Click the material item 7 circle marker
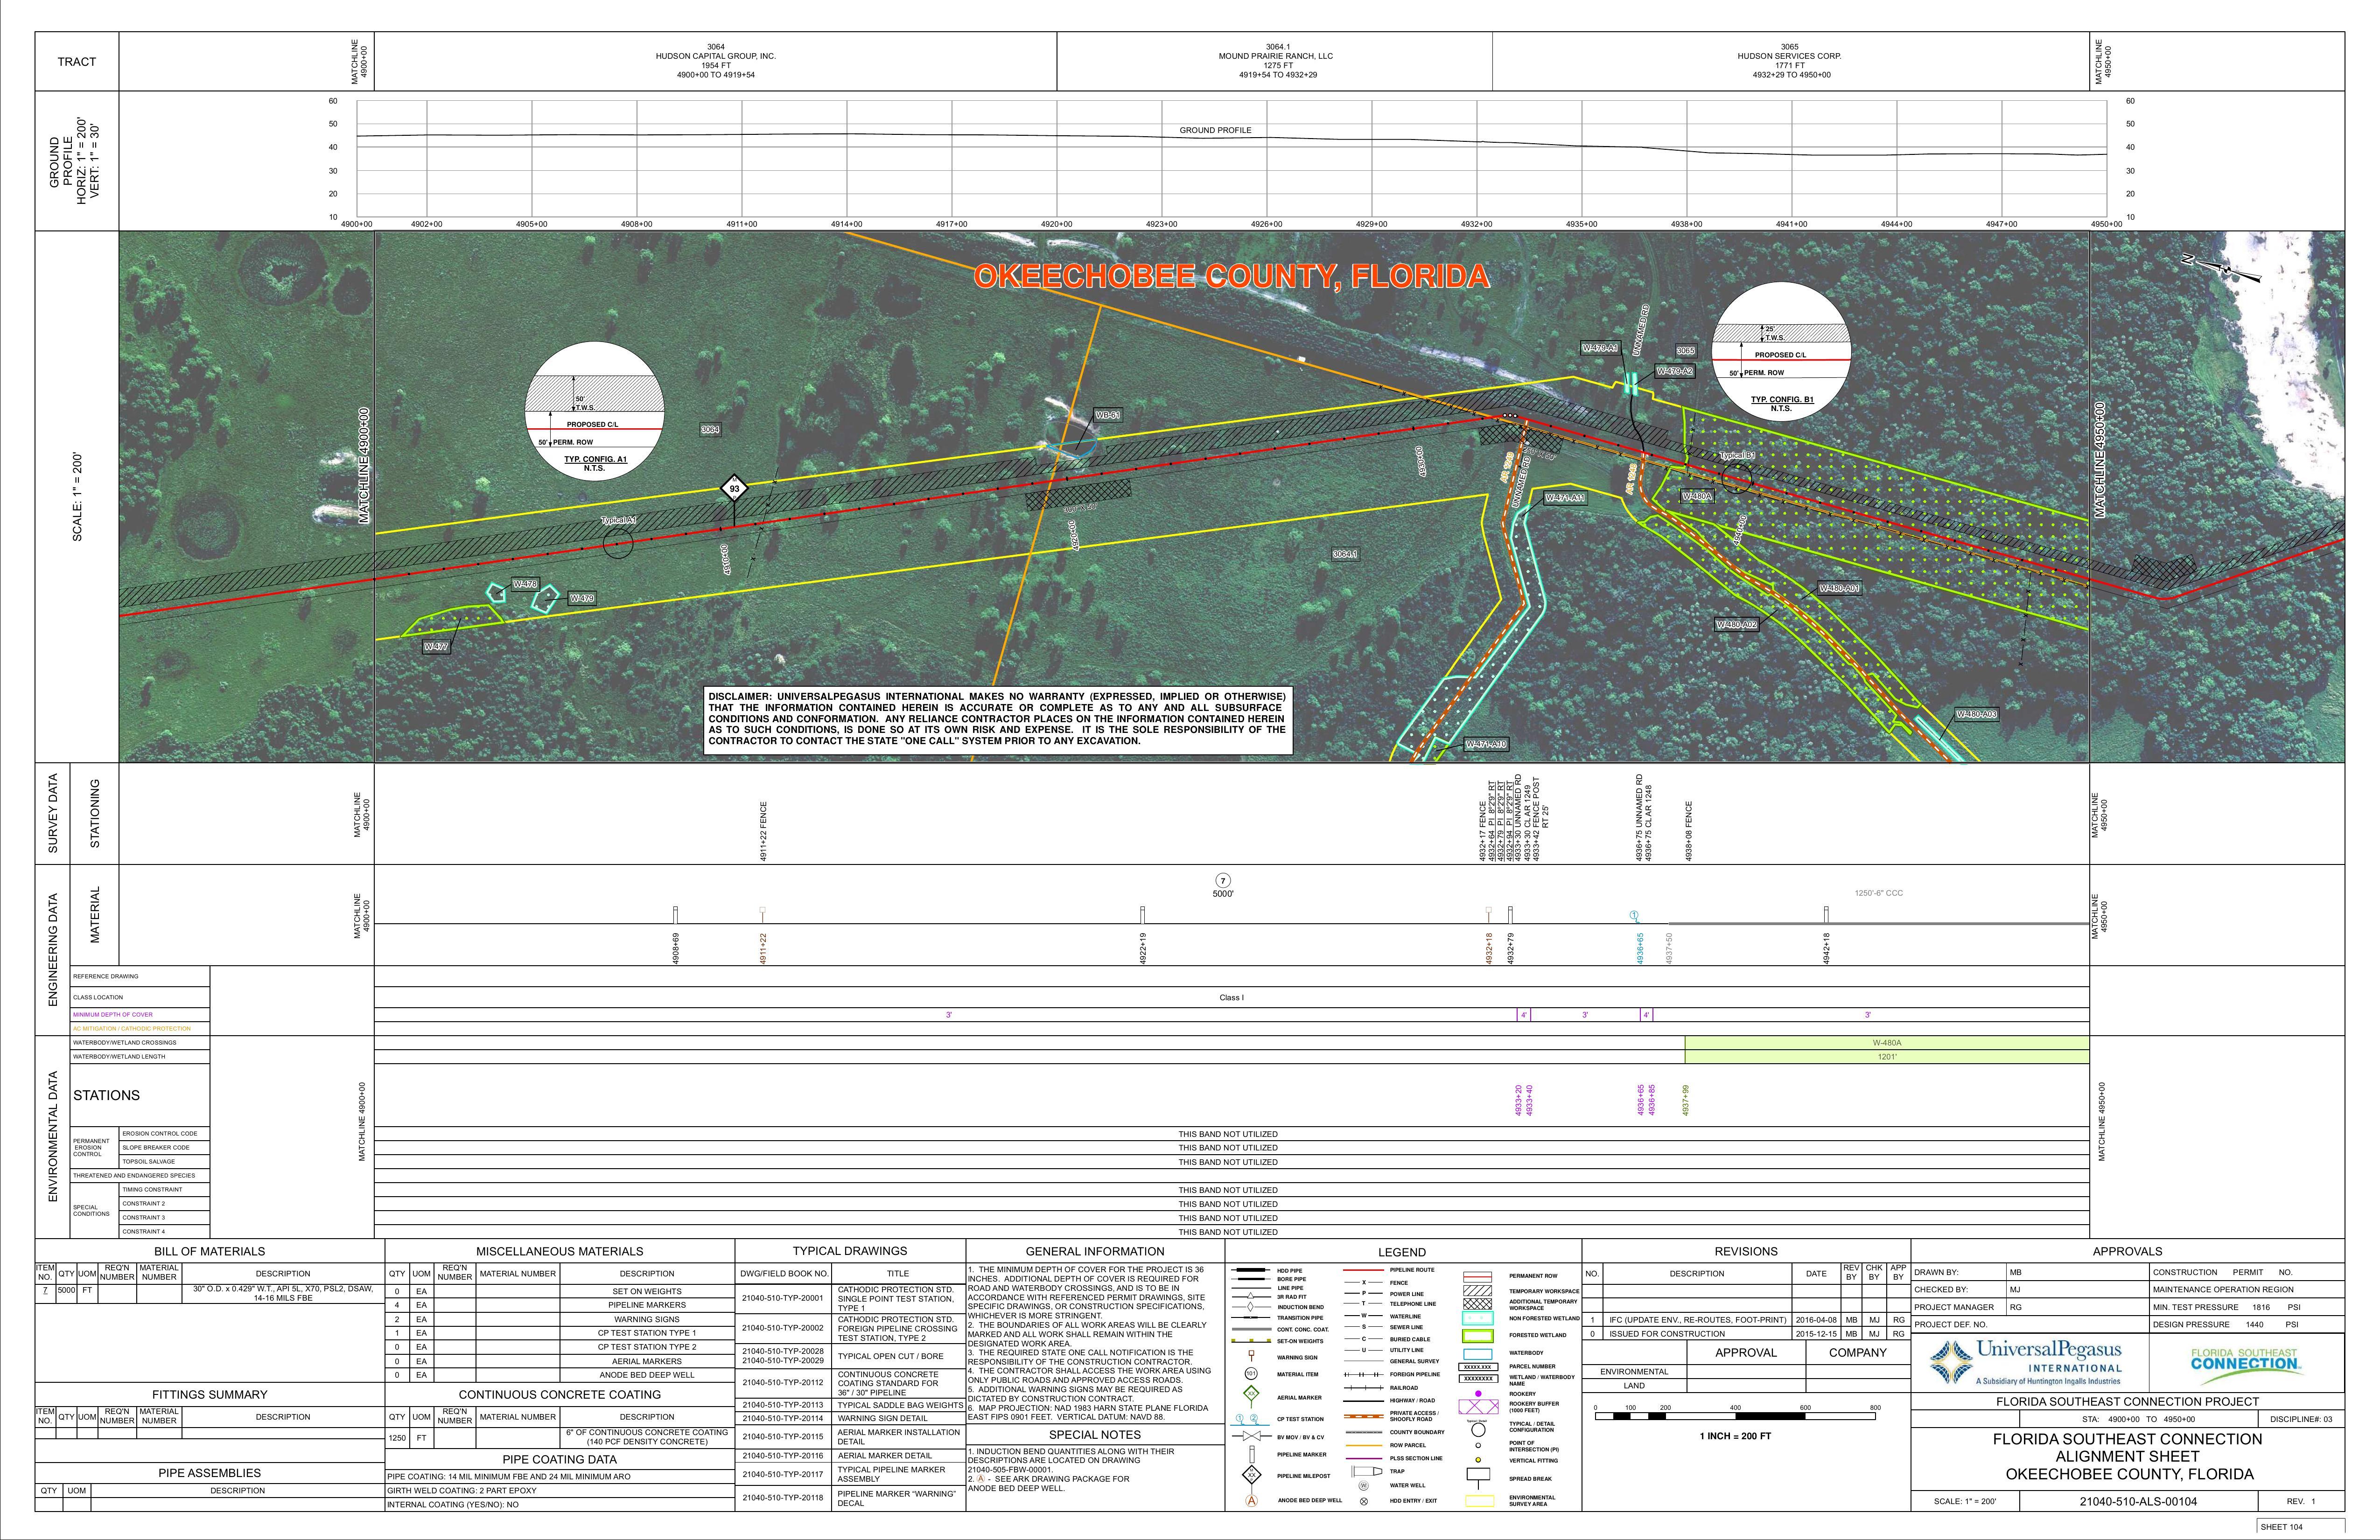Screen dimensions: 2380x1540 point(1223,880)
